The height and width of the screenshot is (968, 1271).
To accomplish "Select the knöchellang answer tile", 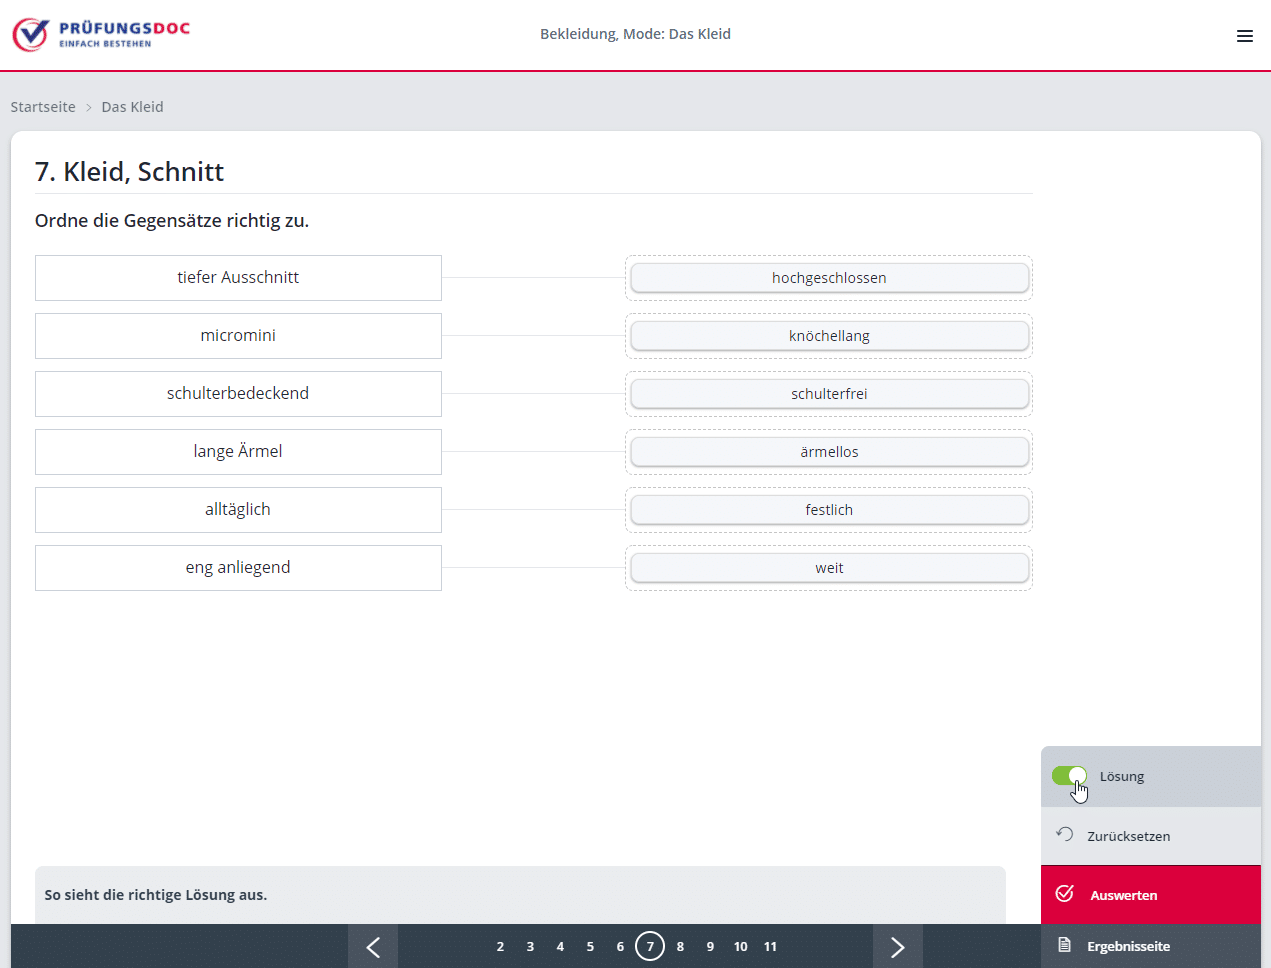I will [x=829, y=336].
